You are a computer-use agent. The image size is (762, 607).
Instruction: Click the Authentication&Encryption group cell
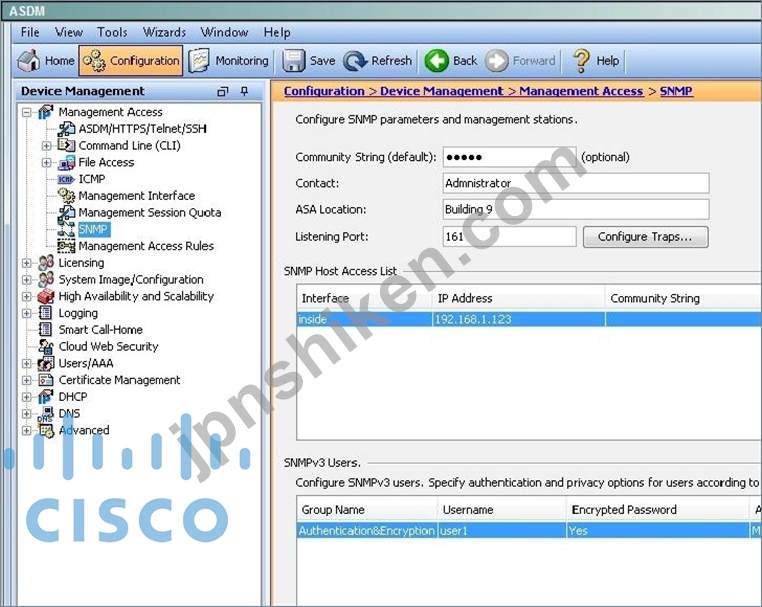(x=367, y=531)
